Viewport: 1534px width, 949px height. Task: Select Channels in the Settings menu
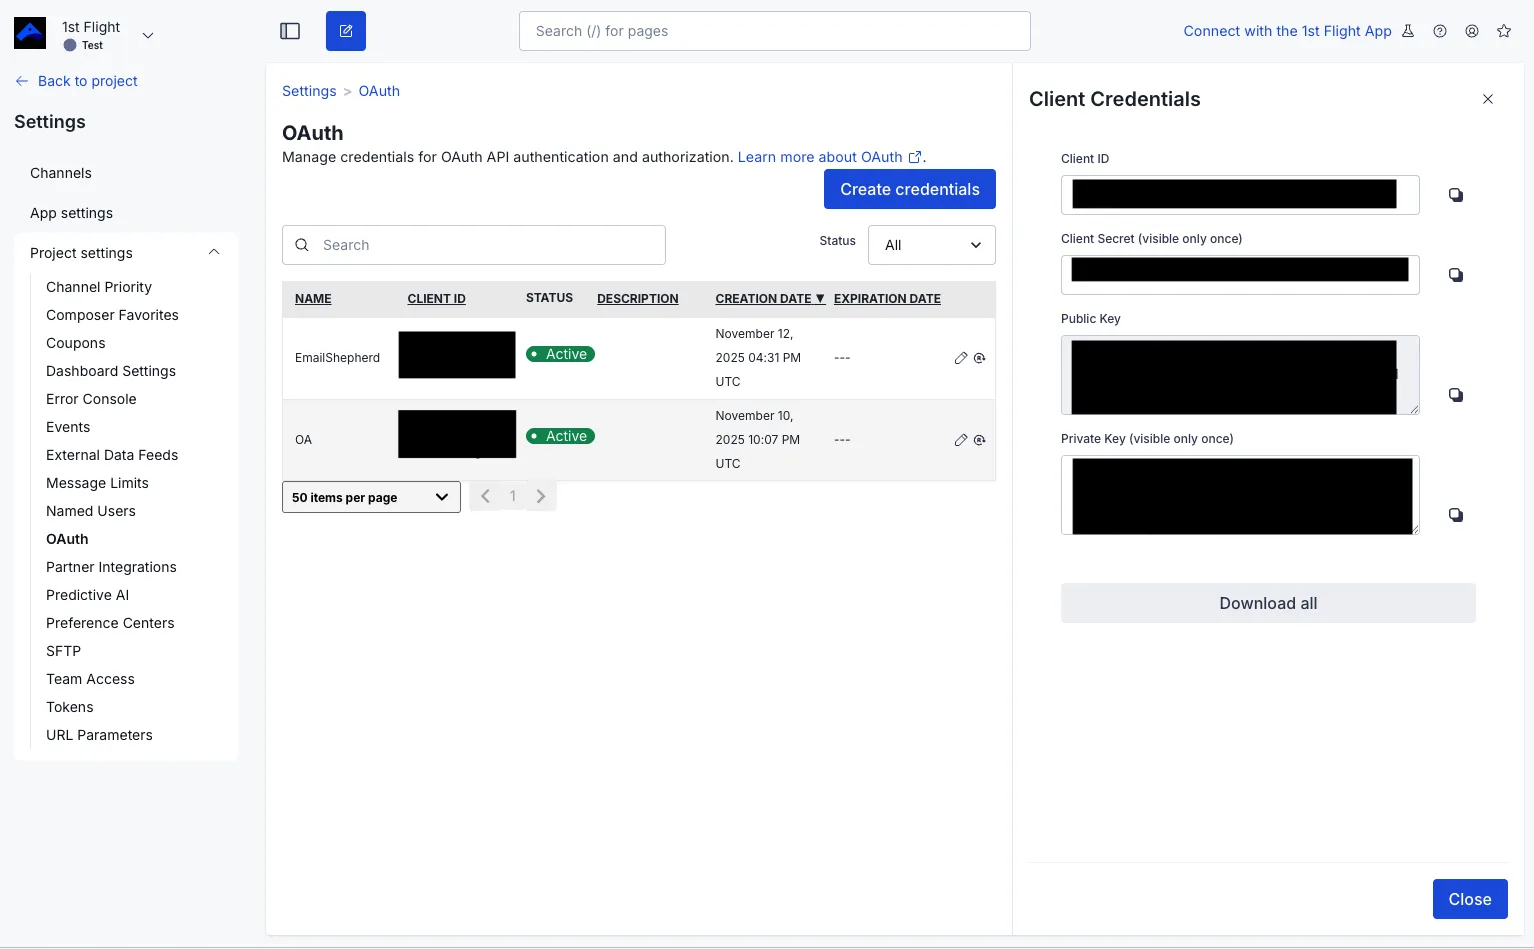pyautogui.click(x=61, y=173)
